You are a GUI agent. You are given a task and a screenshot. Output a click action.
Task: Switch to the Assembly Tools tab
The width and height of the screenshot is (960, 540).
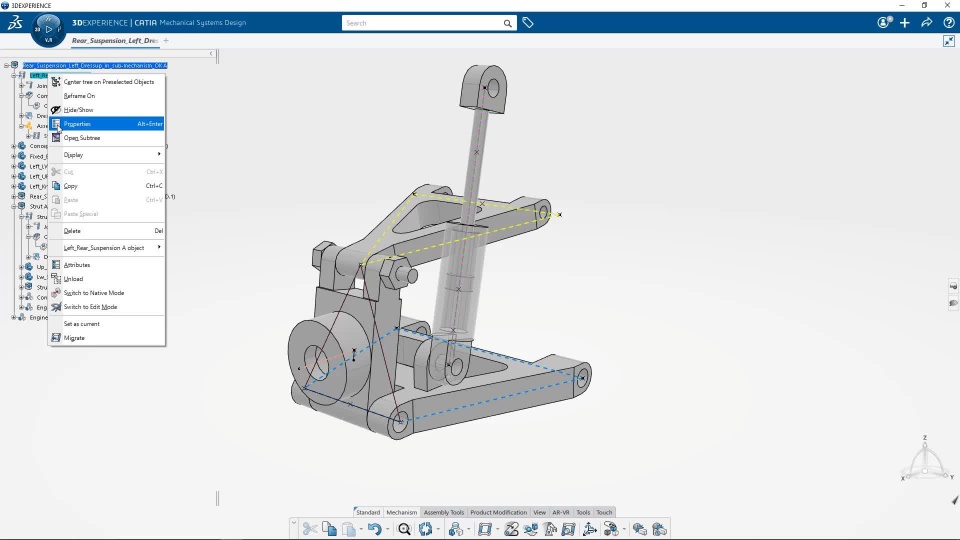click(444, 512)
